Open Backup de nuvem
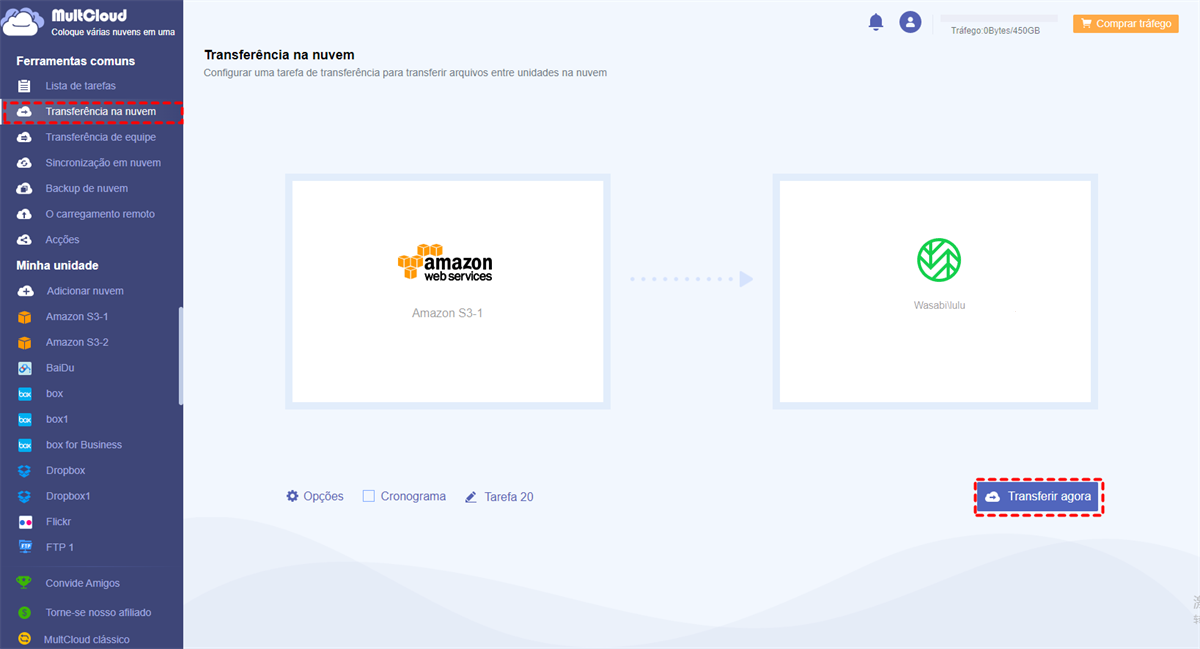Viewport: 1200px width, 649px height. (x=86, y=189)
